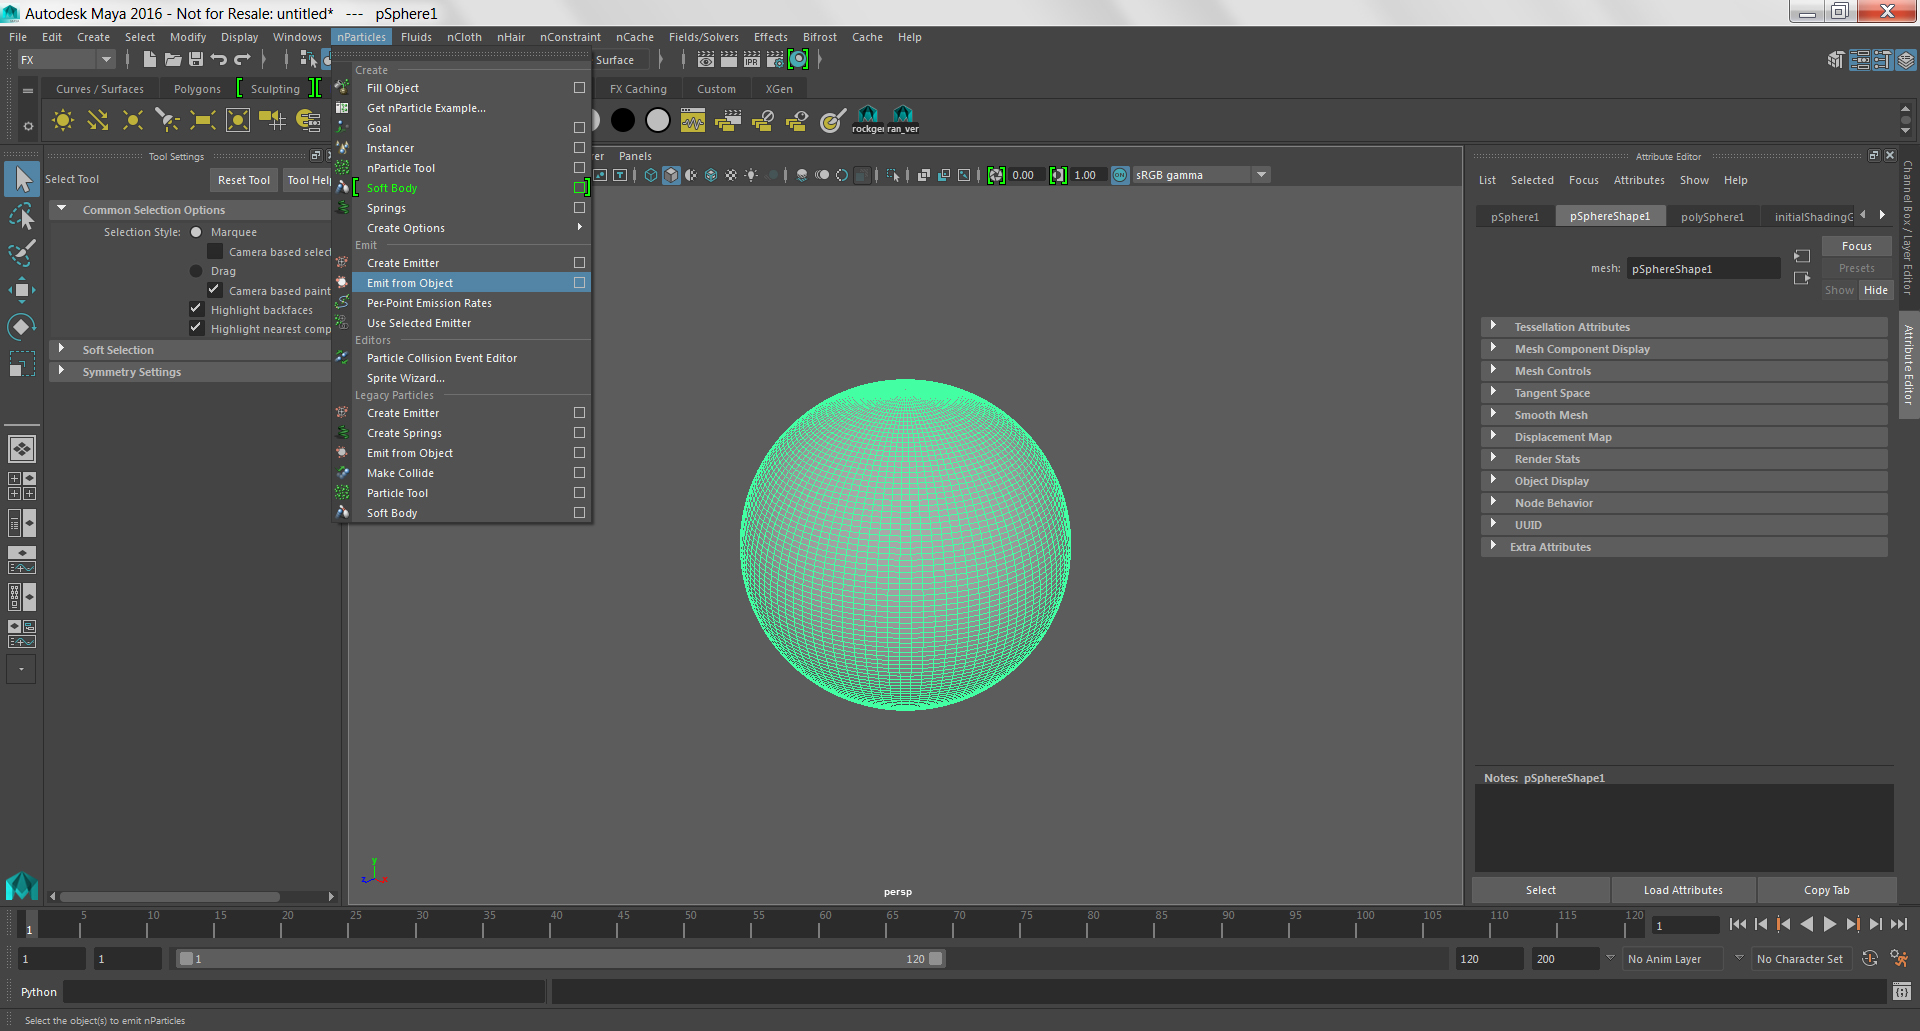Switch to the polySphere1 tab

click(1712, 217)
